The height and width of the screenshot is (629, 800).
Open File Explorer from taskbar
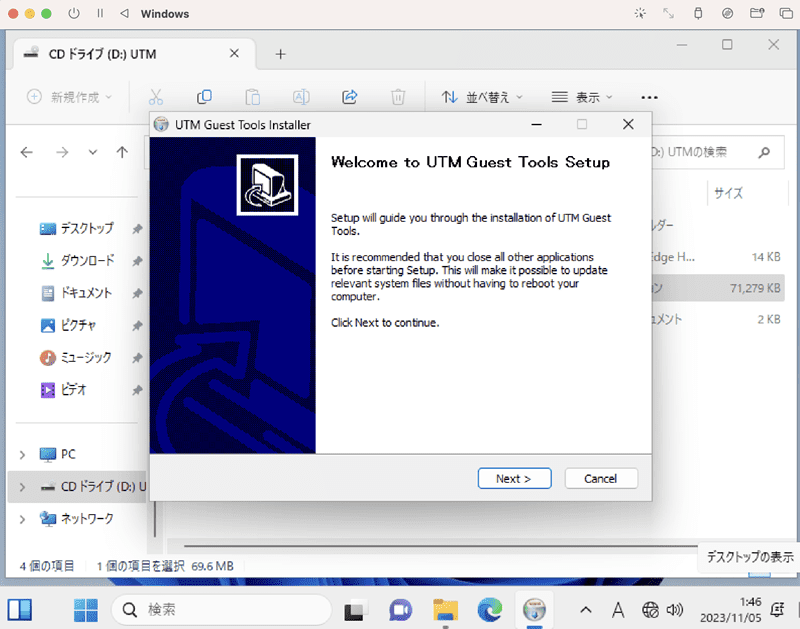coord(445,610)
